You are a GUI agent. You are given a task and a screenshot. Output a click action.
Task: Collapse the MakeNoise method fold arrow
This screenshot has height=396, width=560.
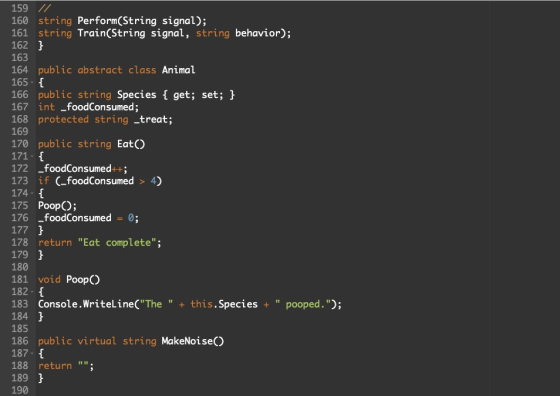pyautogui.click(x=32, y=354)
